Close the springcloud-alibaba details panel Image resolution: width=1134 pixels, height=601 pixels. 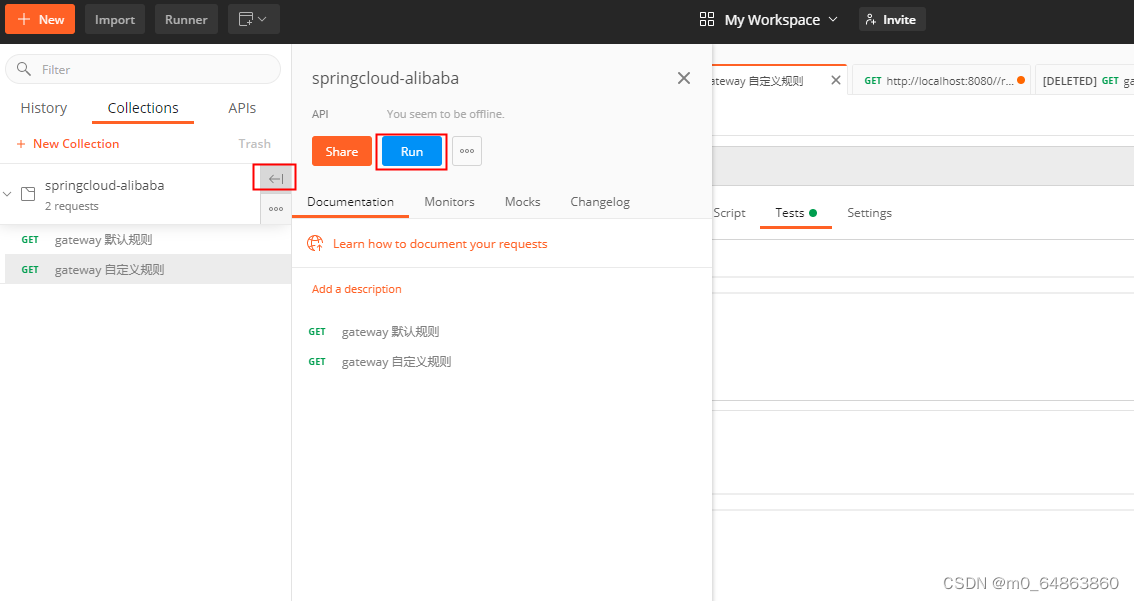tap(683, 78)
